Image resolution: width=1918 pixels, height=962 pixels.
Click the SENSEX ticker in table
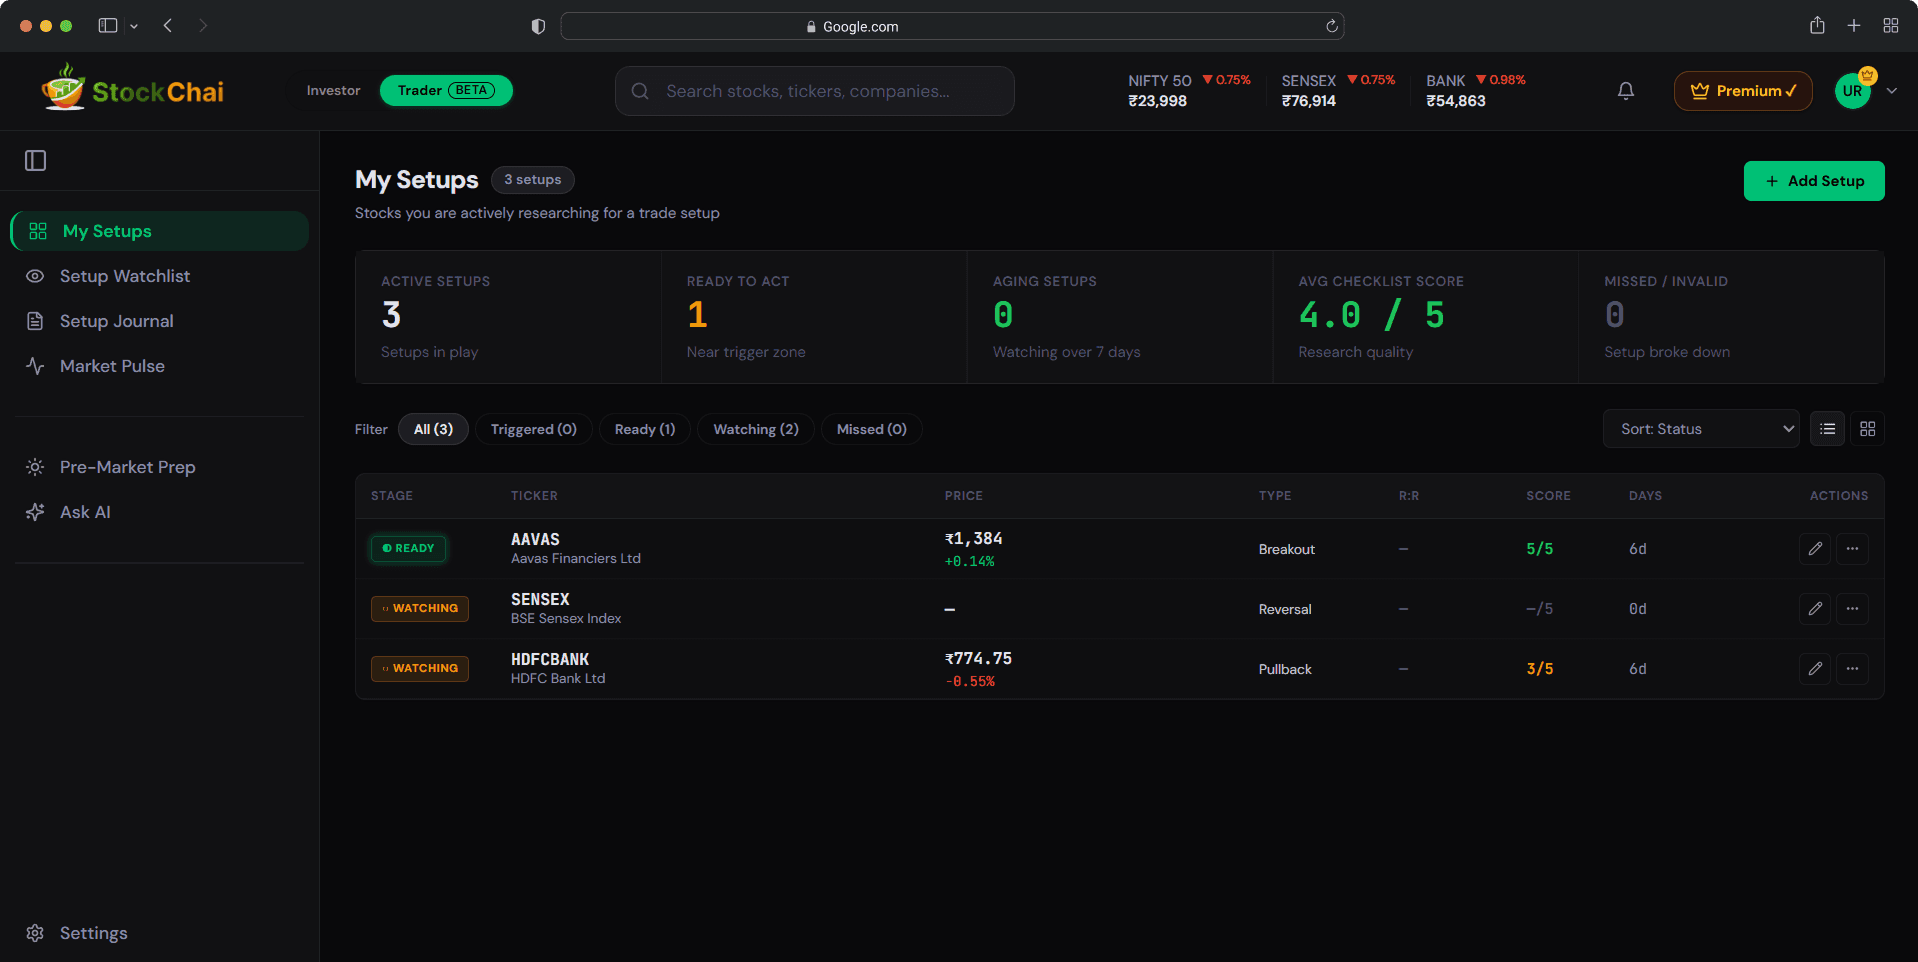[x=540, y=599]
